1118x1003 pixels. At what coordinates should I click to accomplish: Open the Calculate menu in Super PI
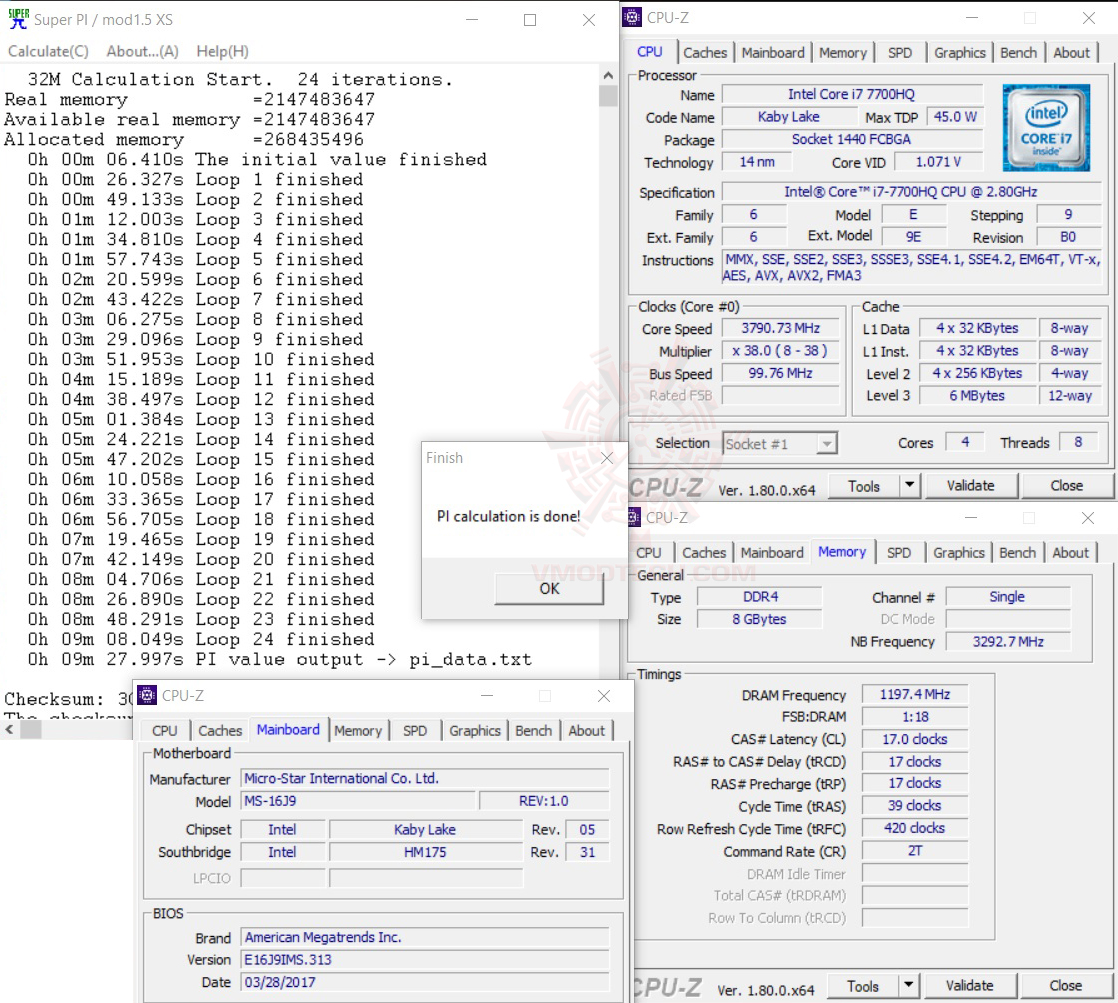point(47,51)
